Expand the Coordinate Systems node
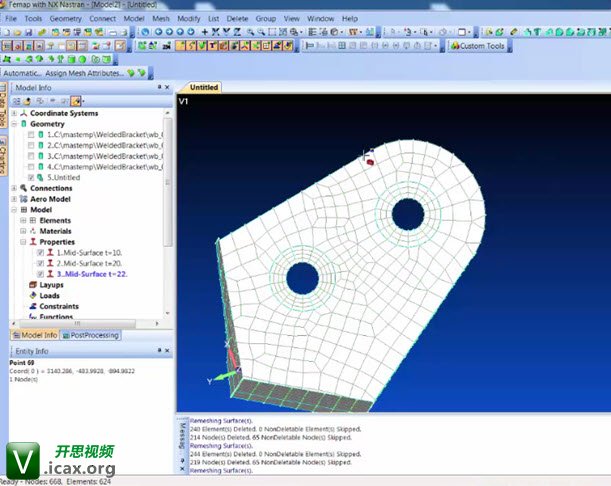Screen dimensions: 611x486 [14, 113]
